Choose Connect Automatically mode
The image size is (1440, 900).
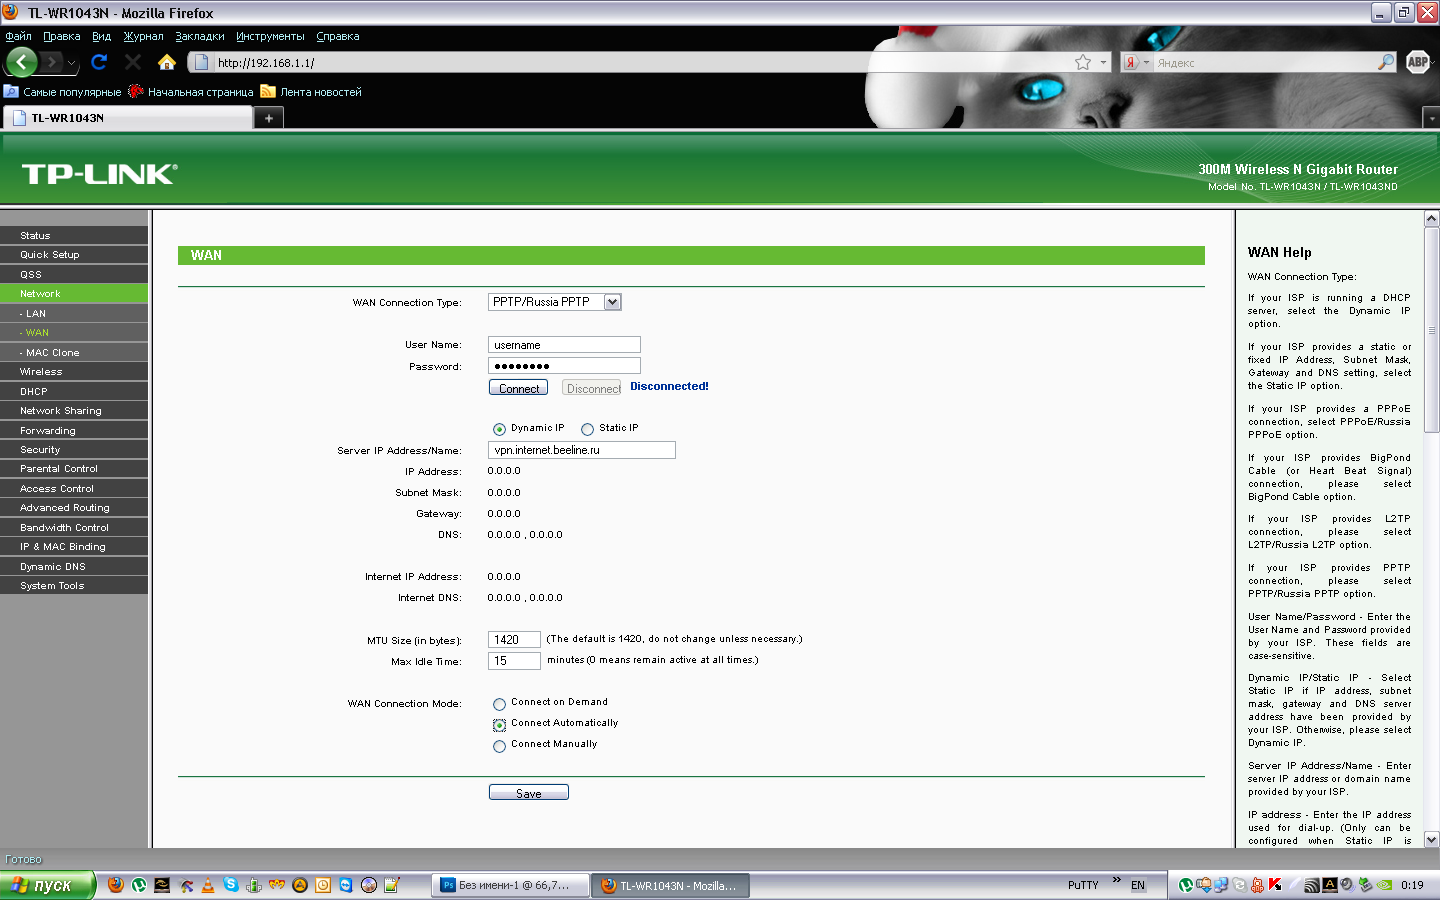click(499, 725)
